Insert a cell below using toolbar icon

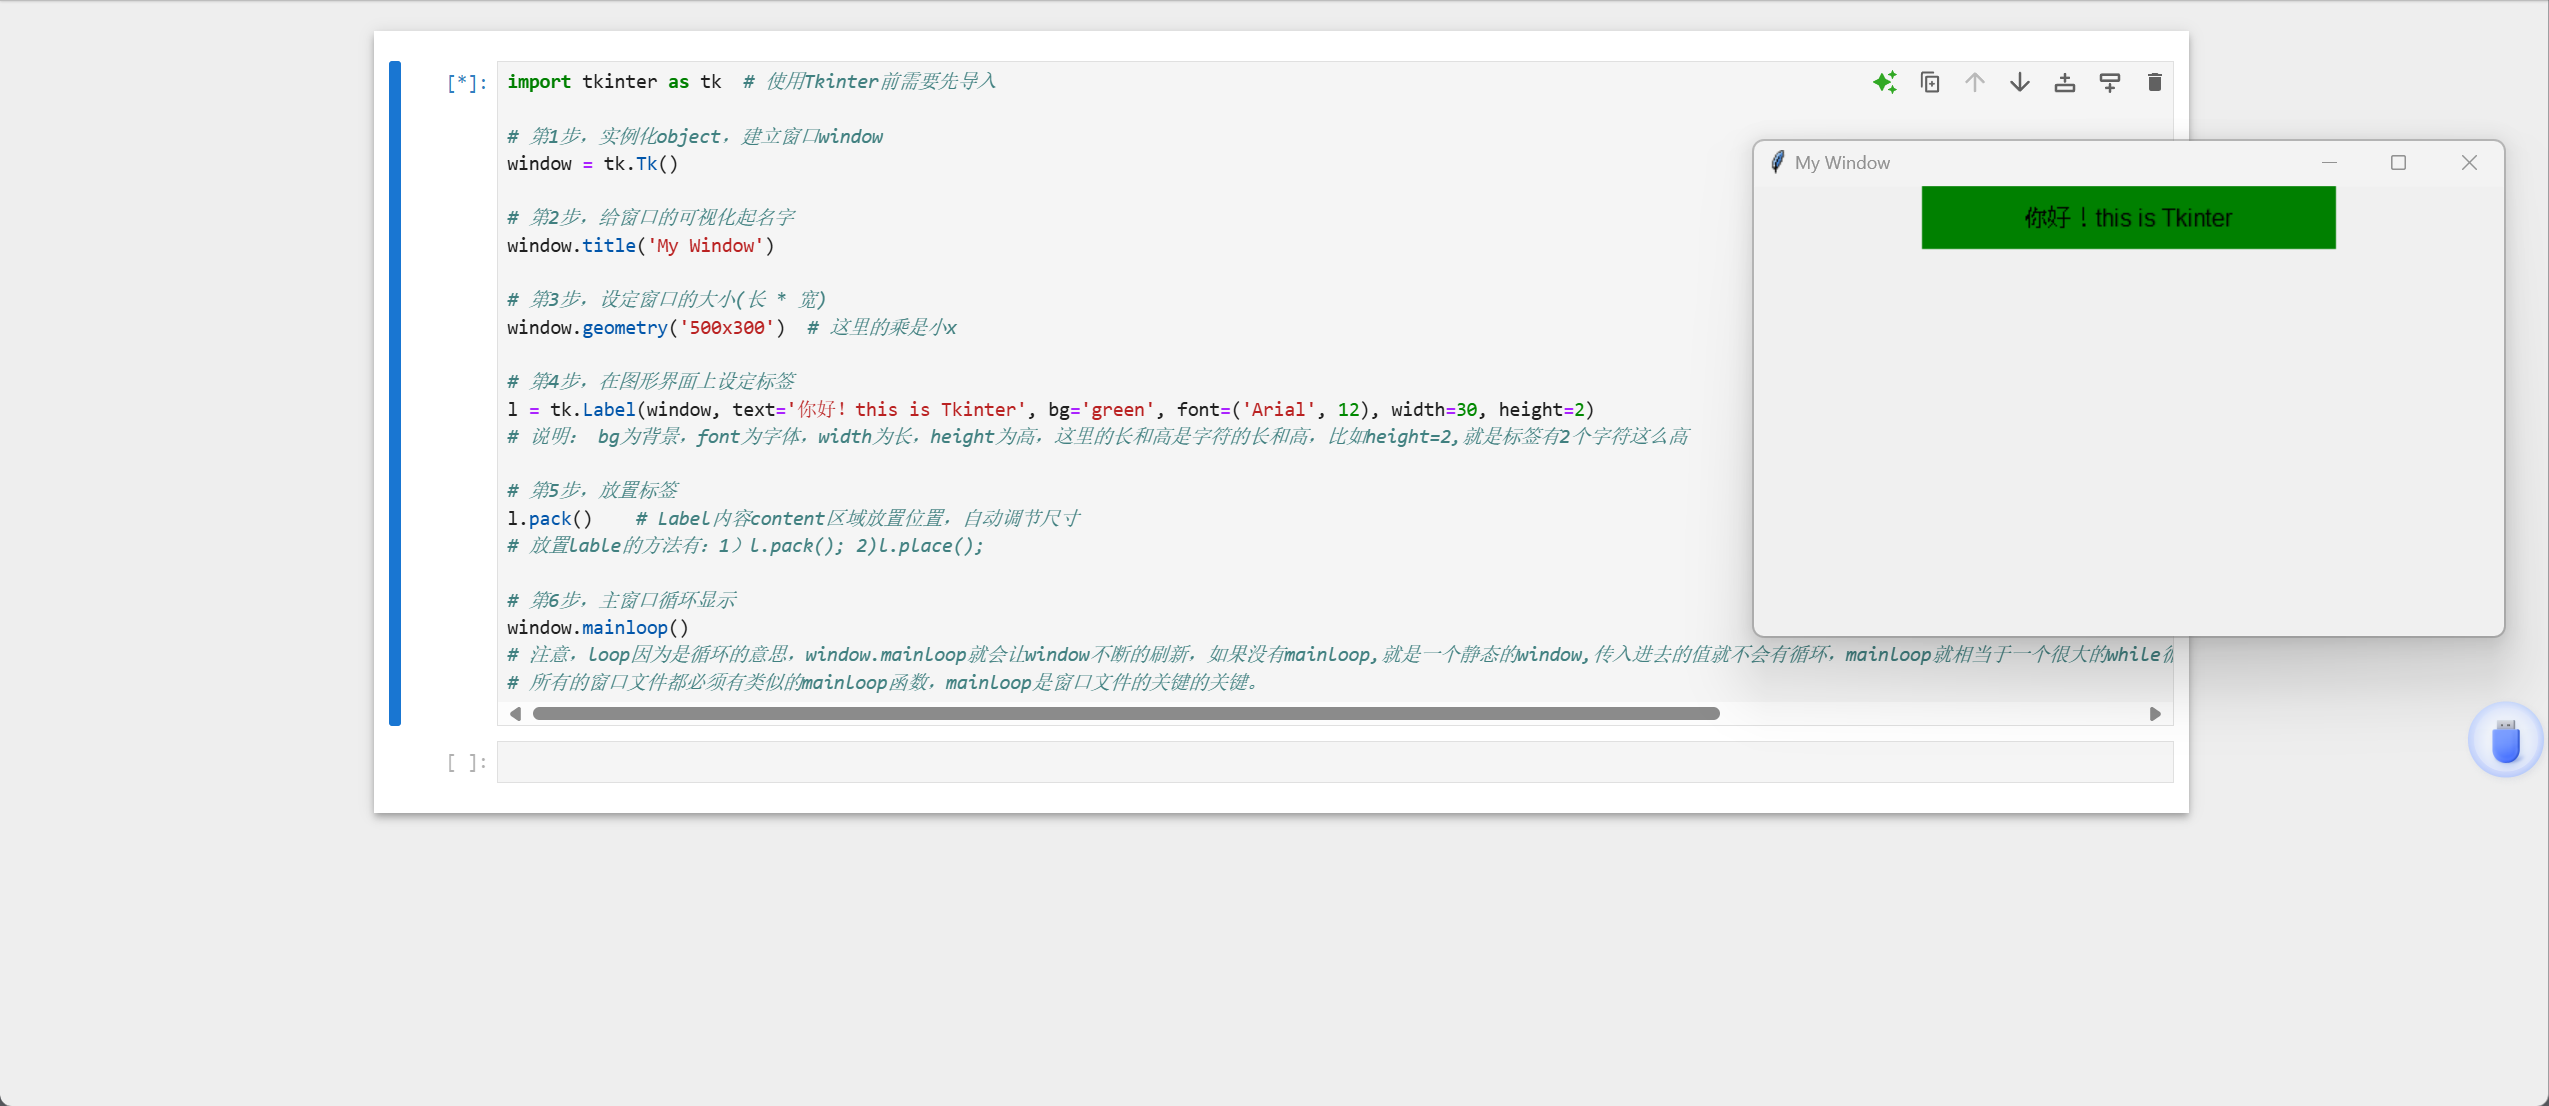[x=2110, y=82]
